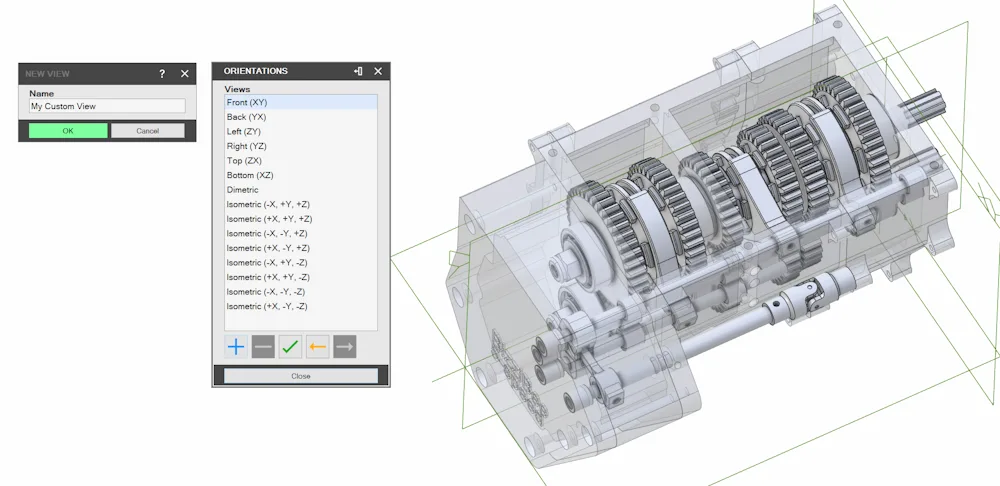1000x486 pixels.
Task: Select Isometric (-X, +Y, -Z) view
Action: [300, 262]
